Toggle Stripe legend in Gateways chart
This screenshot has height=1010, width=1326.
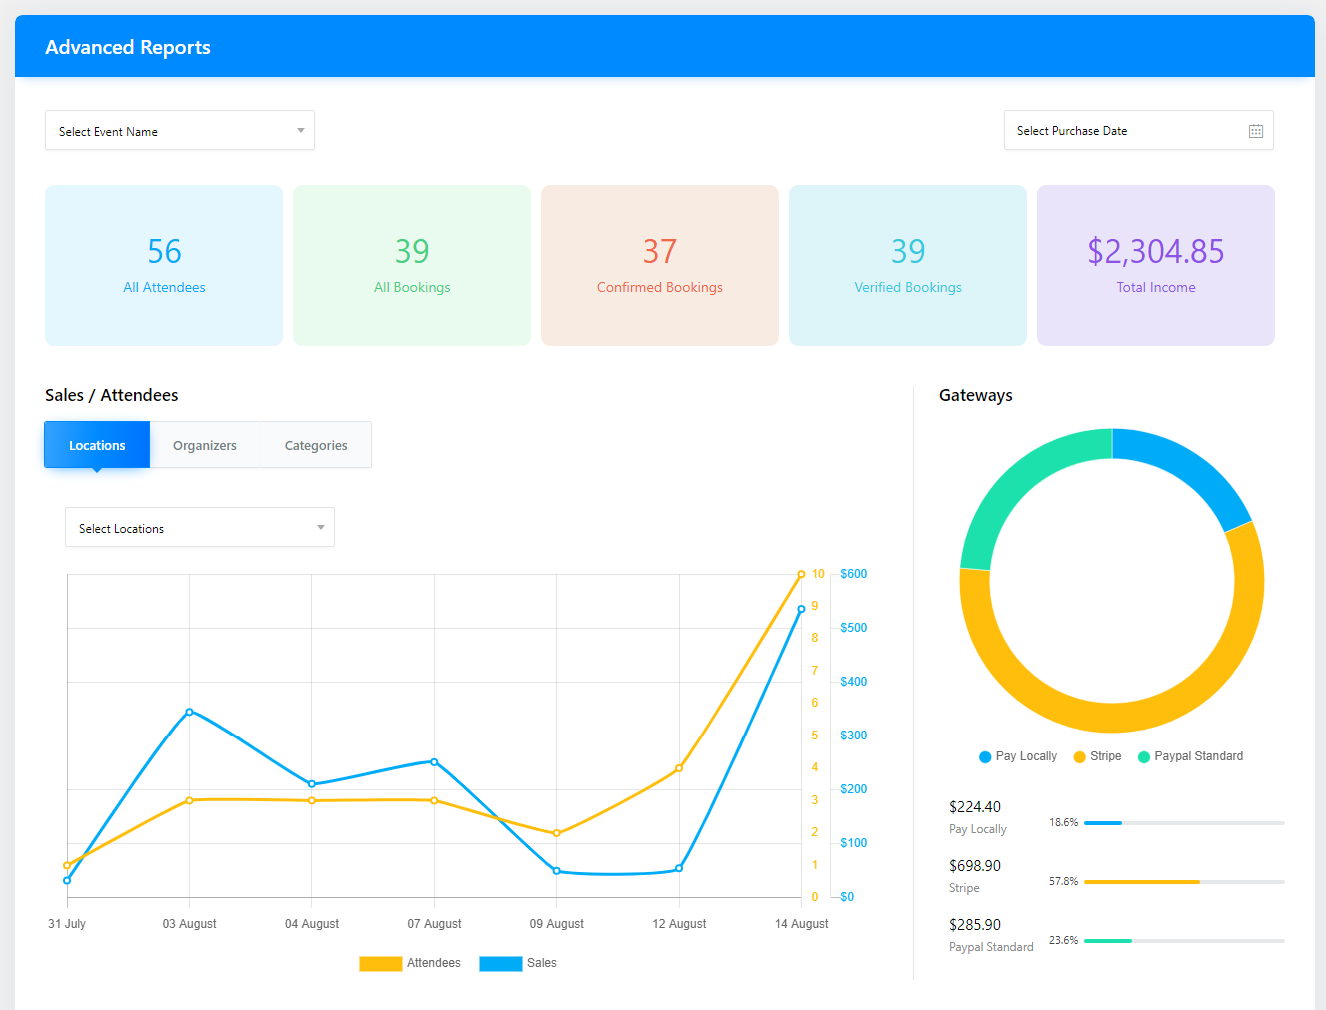pos(1097,756)
